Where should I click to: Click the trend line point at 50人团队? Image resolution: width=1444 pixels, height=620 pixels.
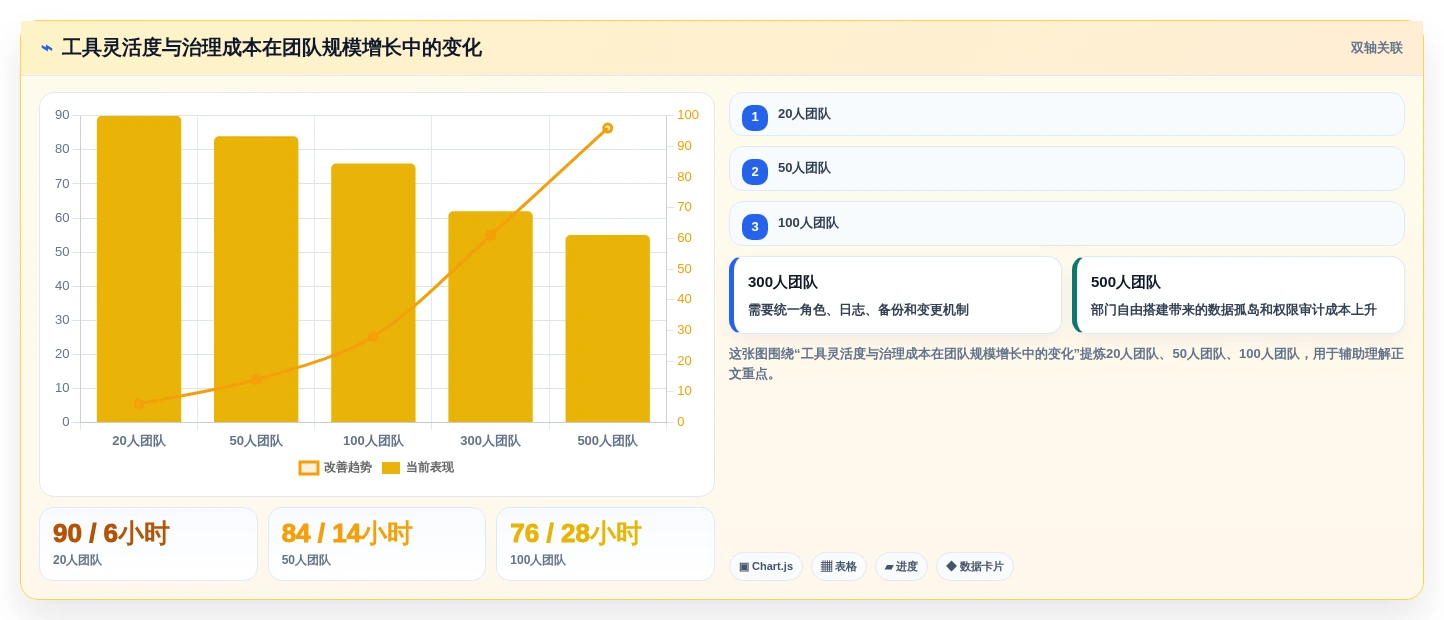tap(256, 380)
